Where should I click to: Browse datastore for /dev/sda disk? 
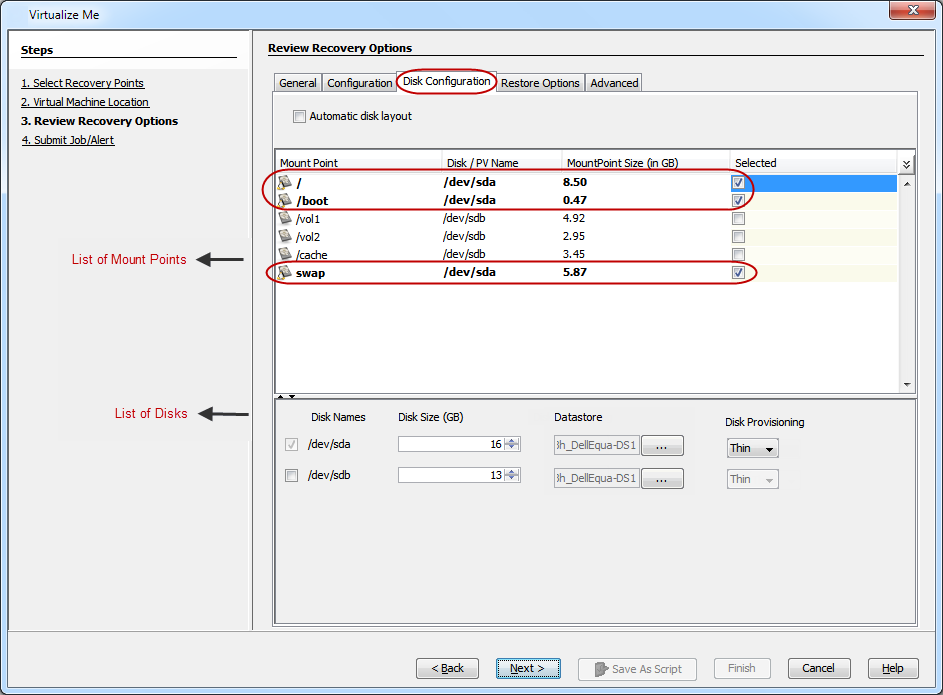tap(661, 446)
